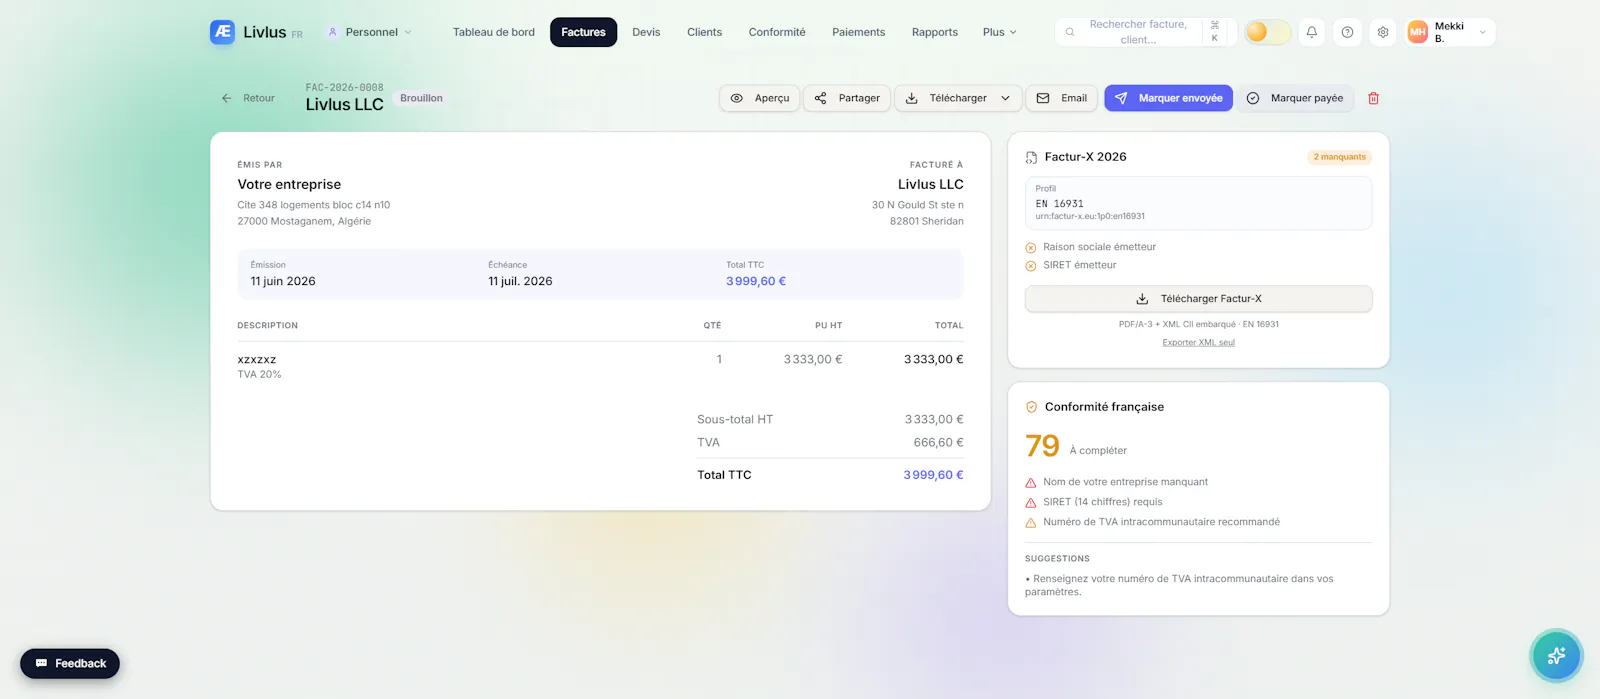Screen dimensions: 1600x699
Task: Open the Paiements page
Action: [x=858, y=32]
